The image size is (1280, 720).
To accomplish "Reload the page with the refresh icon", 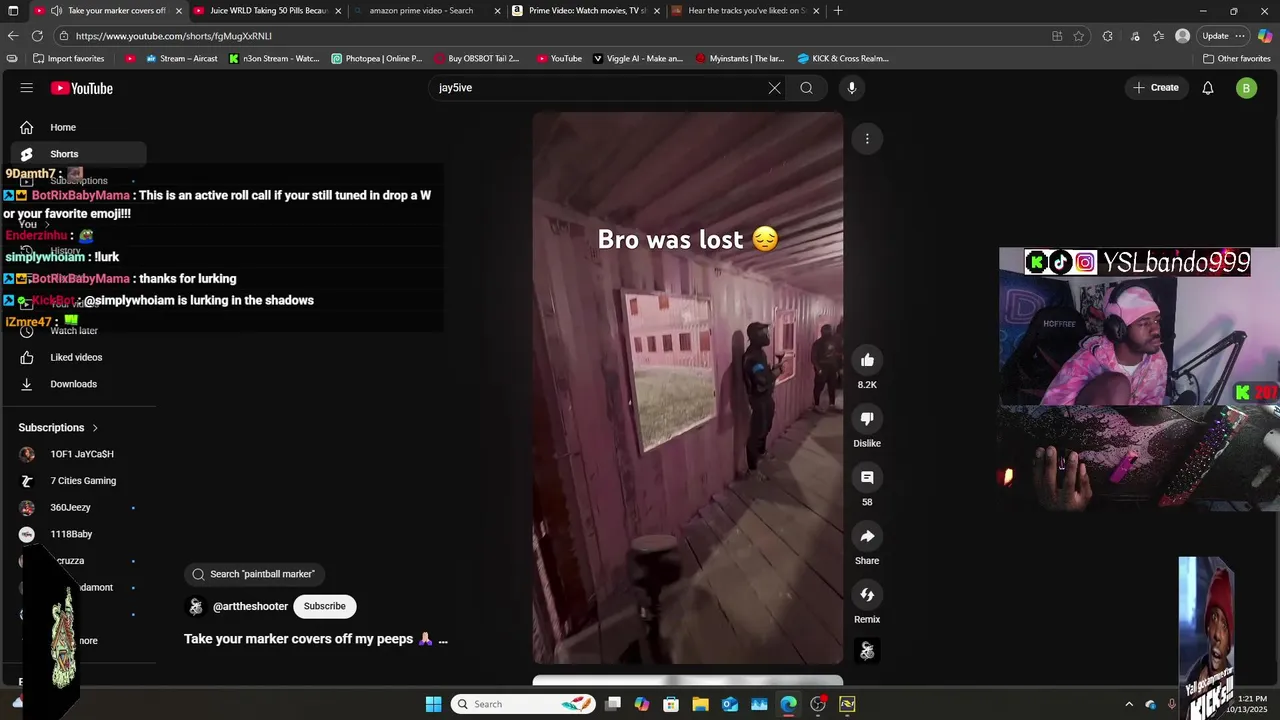I will 37,36.
